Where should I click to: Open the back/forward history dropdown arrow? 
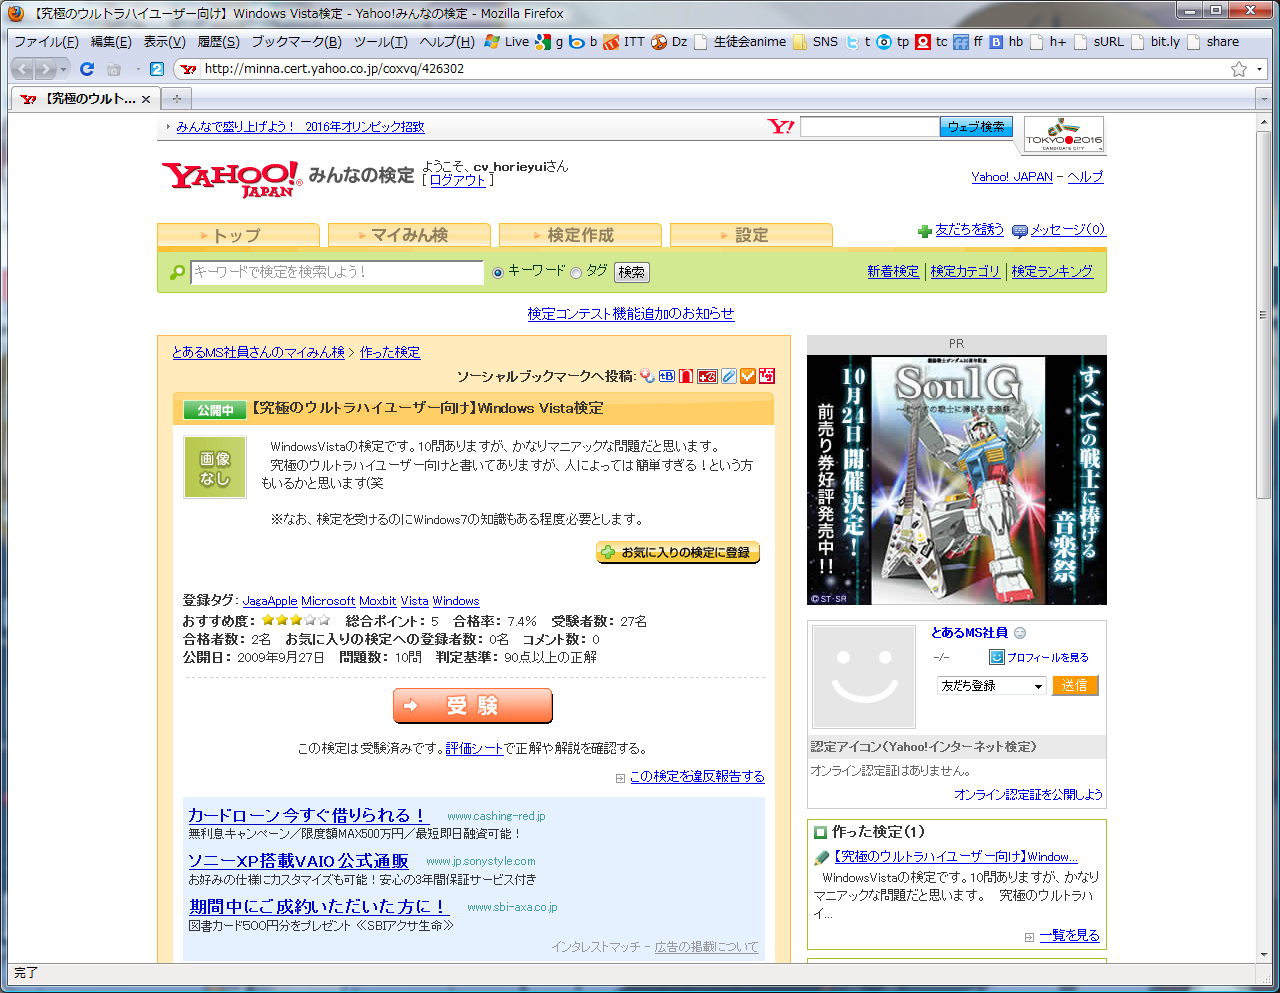pos(64,69)
